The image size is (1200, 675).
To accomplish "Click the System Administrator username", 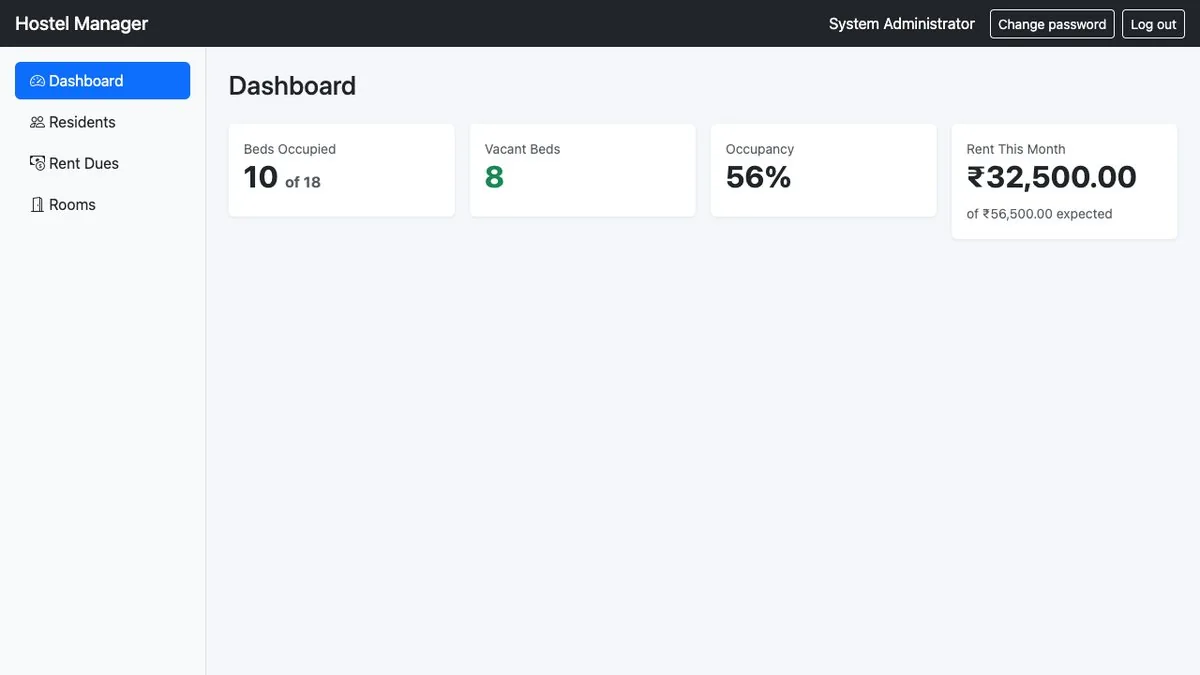I will pyautogui.click(x=902, y=24).
